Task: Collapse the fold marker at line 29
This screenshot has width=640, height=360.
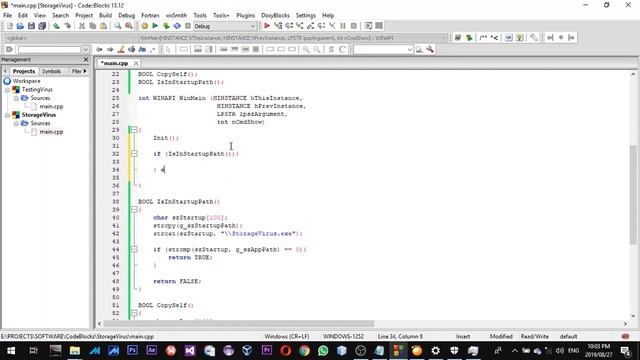Action: 134,130
